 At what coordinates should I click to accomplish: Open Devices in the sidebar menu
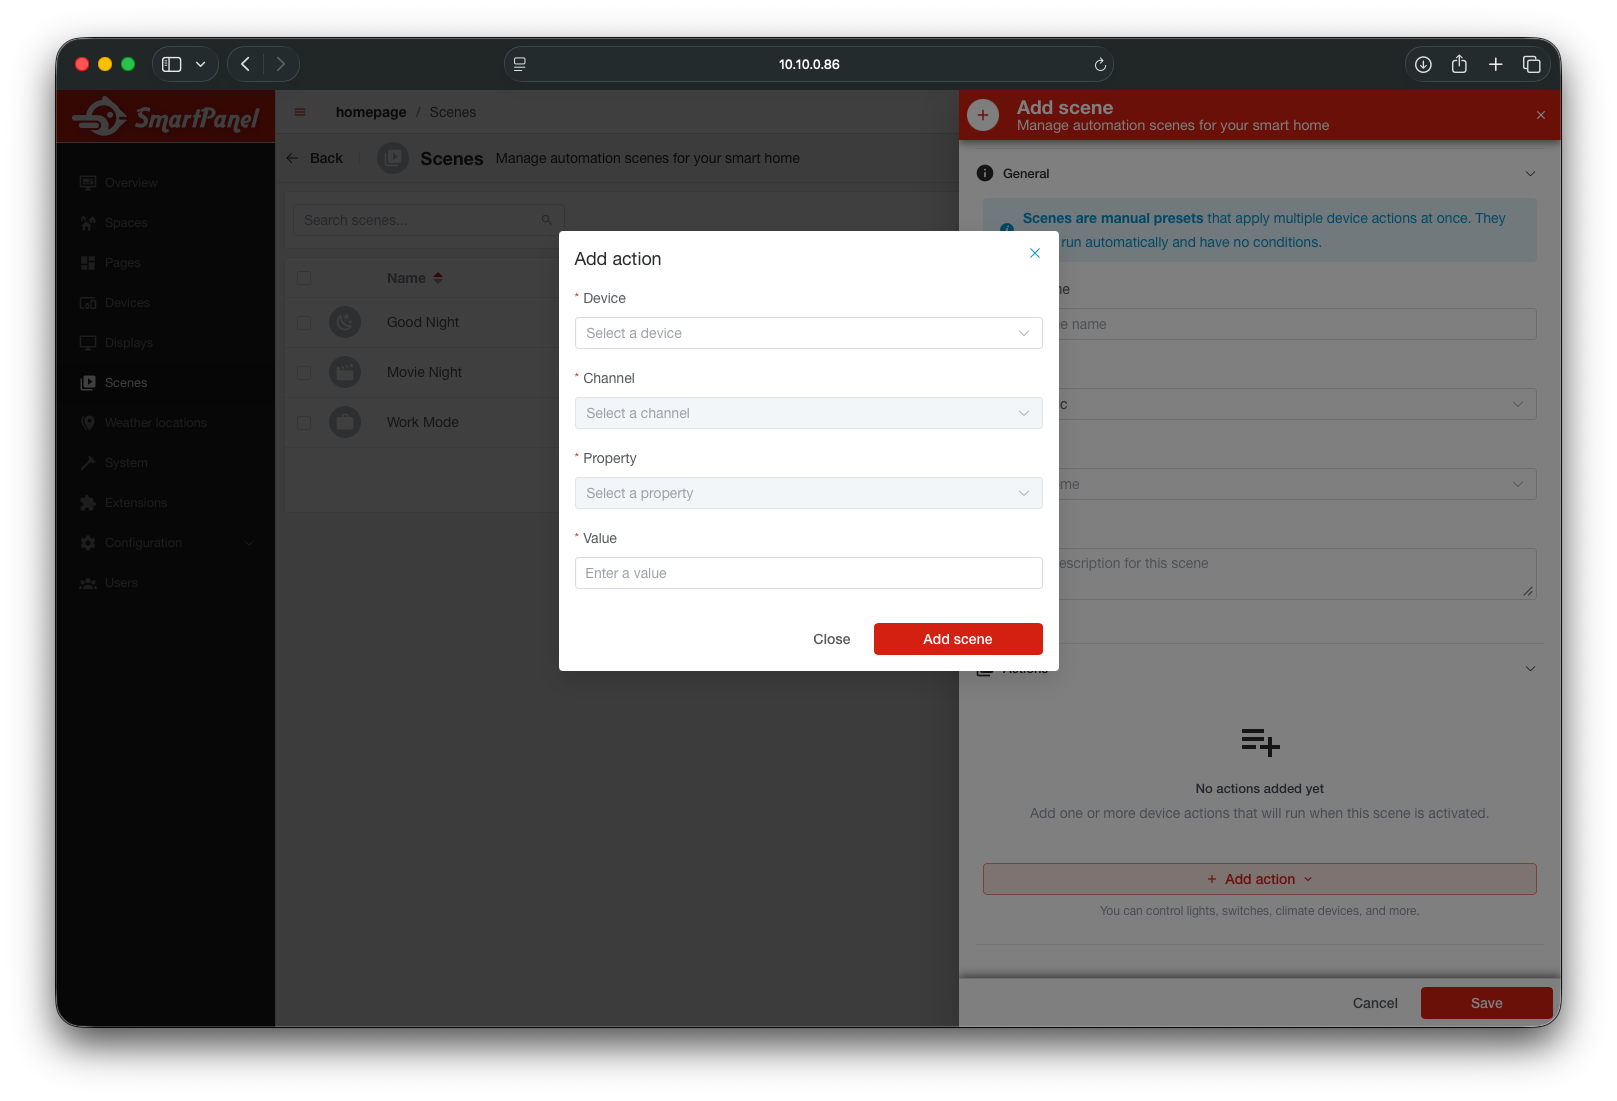point(127,303)
